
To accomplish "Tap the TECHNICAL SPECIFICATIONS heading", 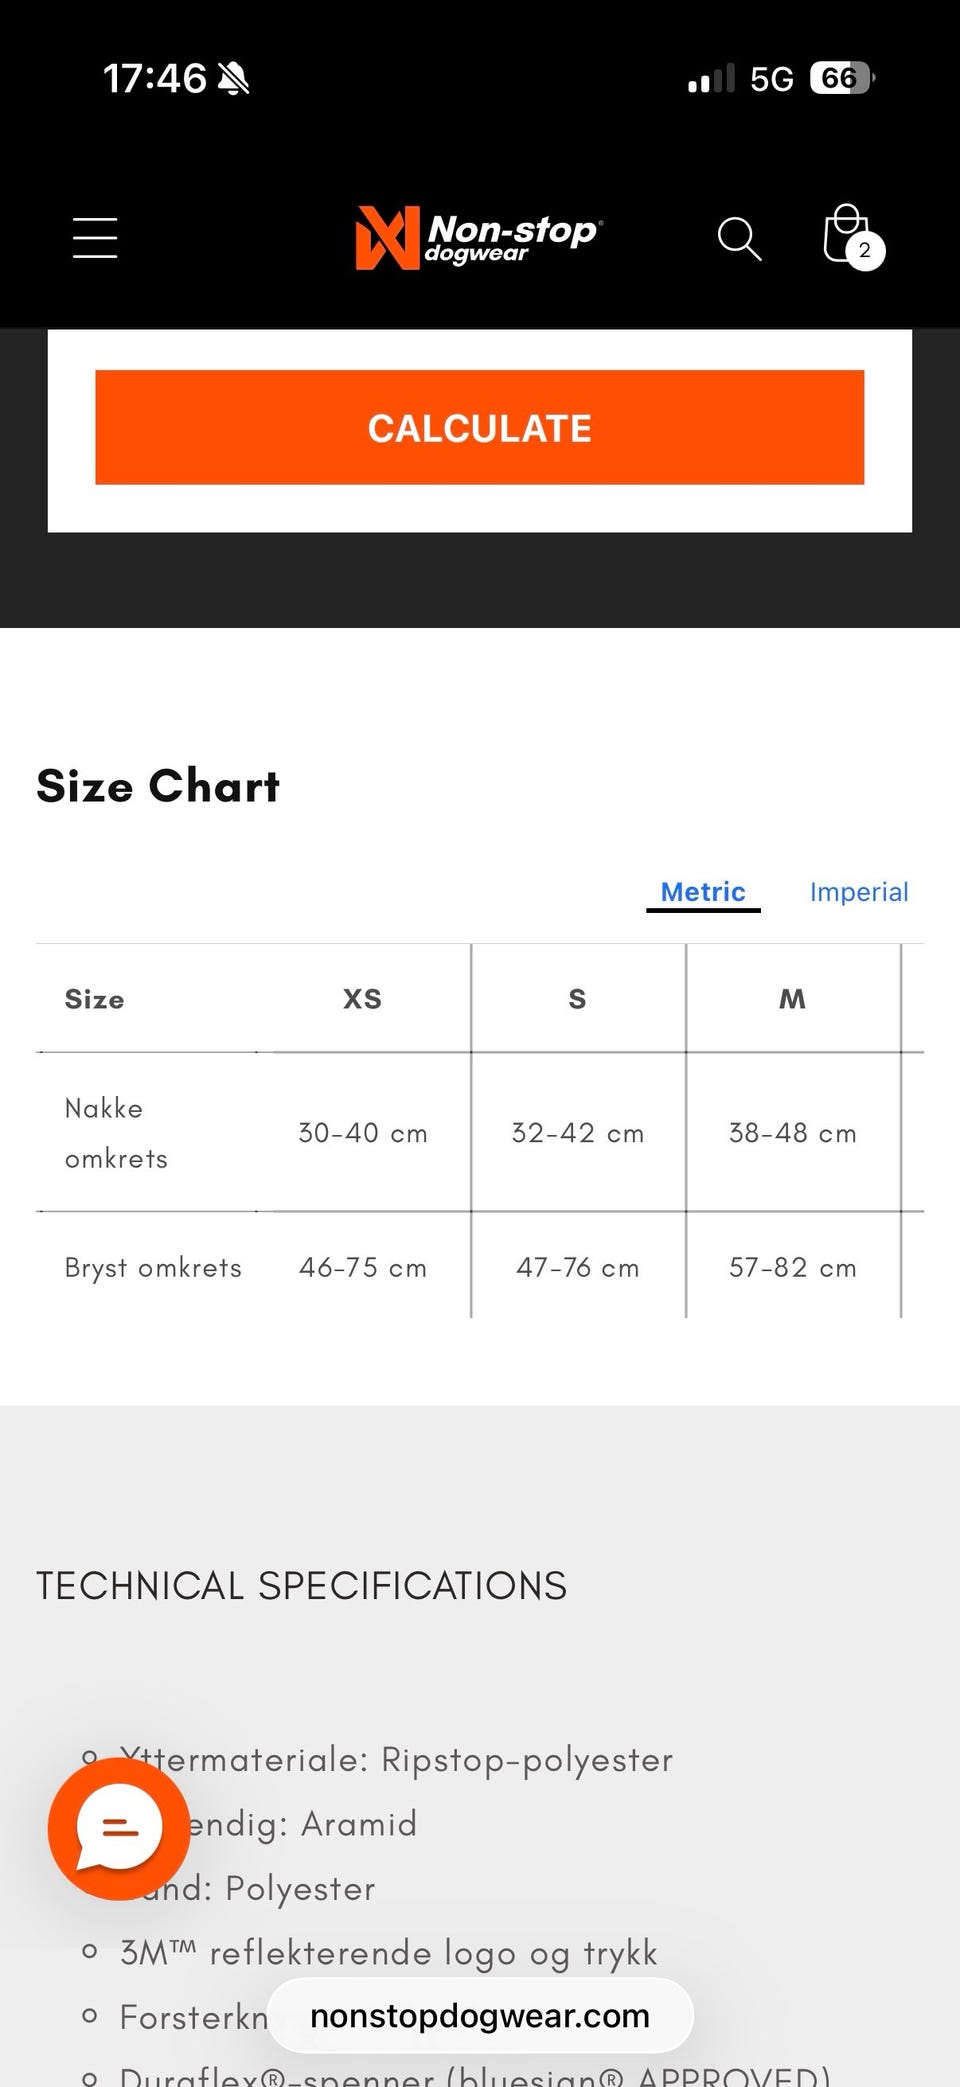I will coord(301,1586).
